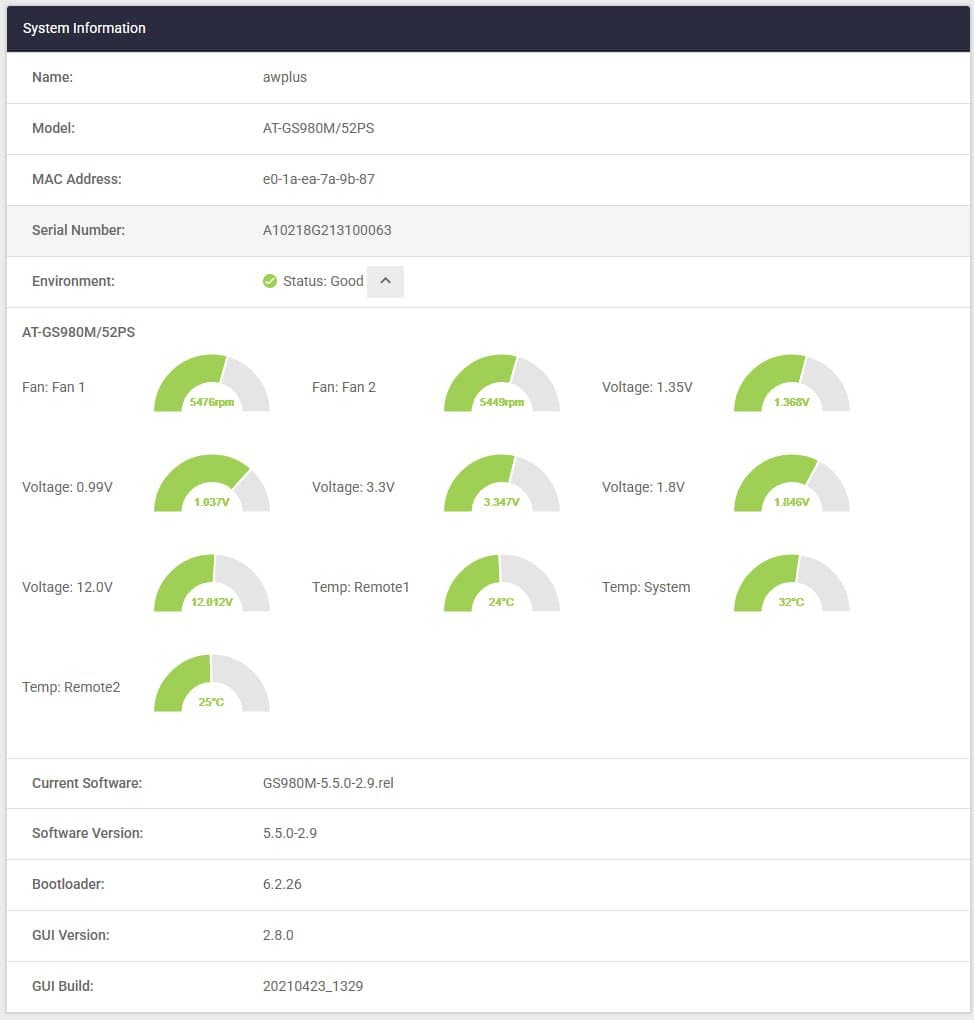Click the MAC Address: label
The height and width of the screenshot is (1020, 974).
(77, 179)
